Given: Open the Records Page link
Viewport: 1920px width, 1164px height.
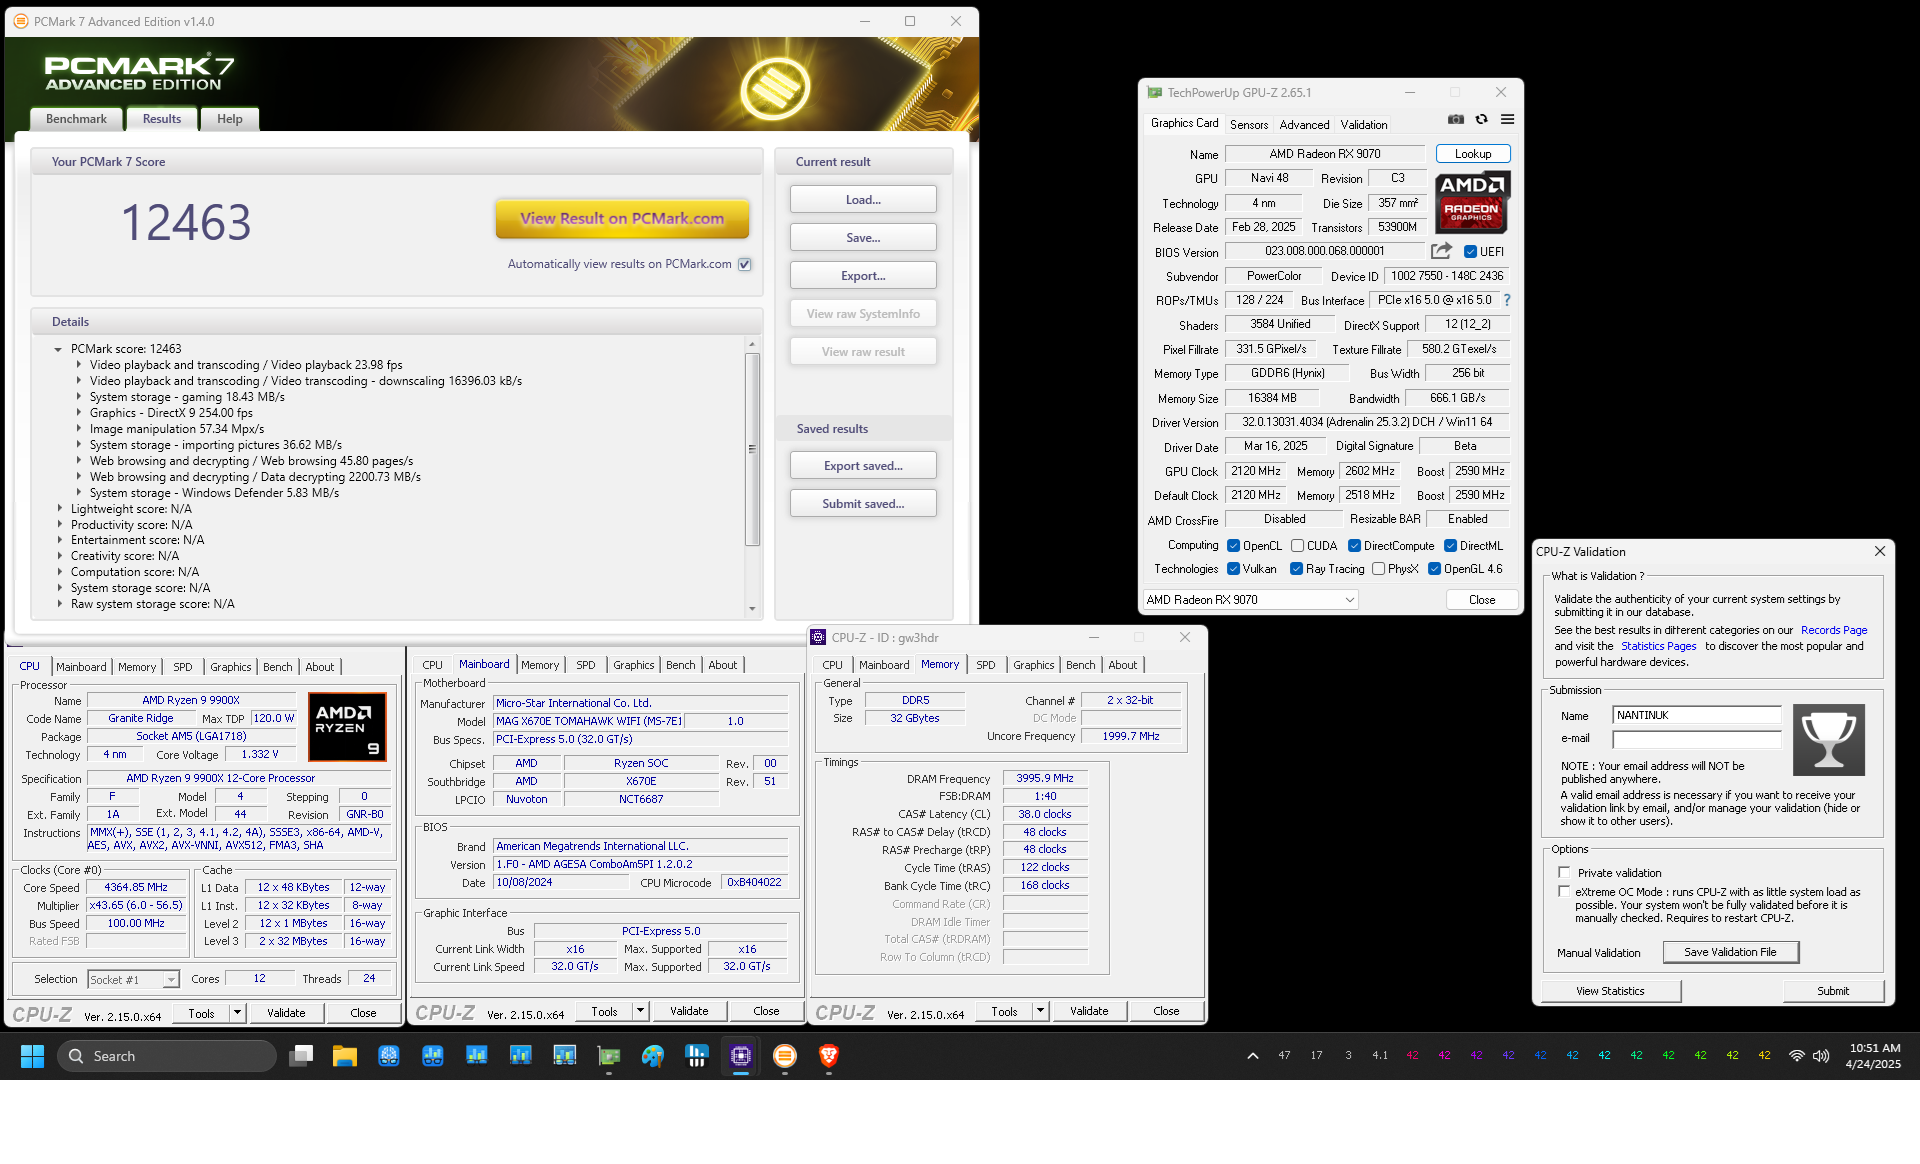Looking at the screenshot, I should coord(1834,630).
